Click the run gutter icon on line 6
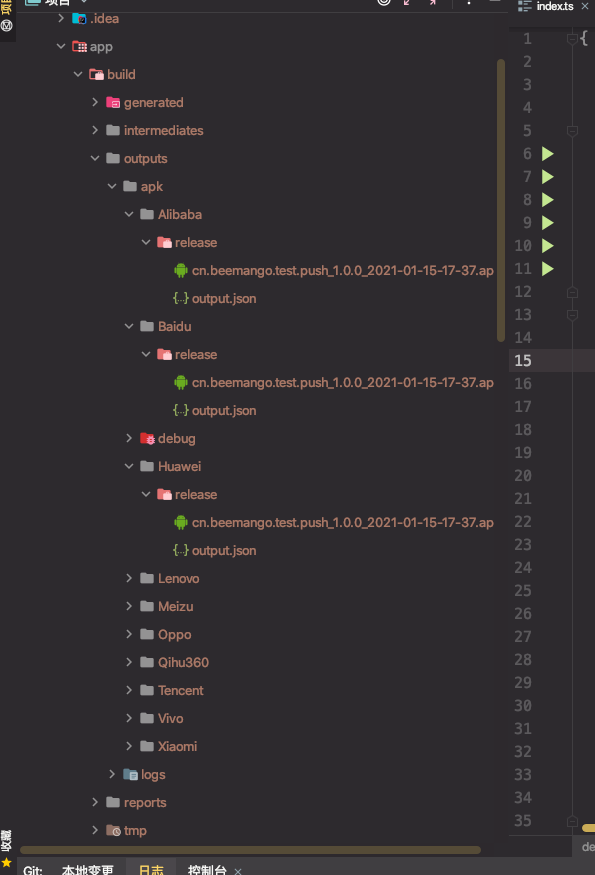The width and height of the screenshot is (595, 875). click(548, 153)
